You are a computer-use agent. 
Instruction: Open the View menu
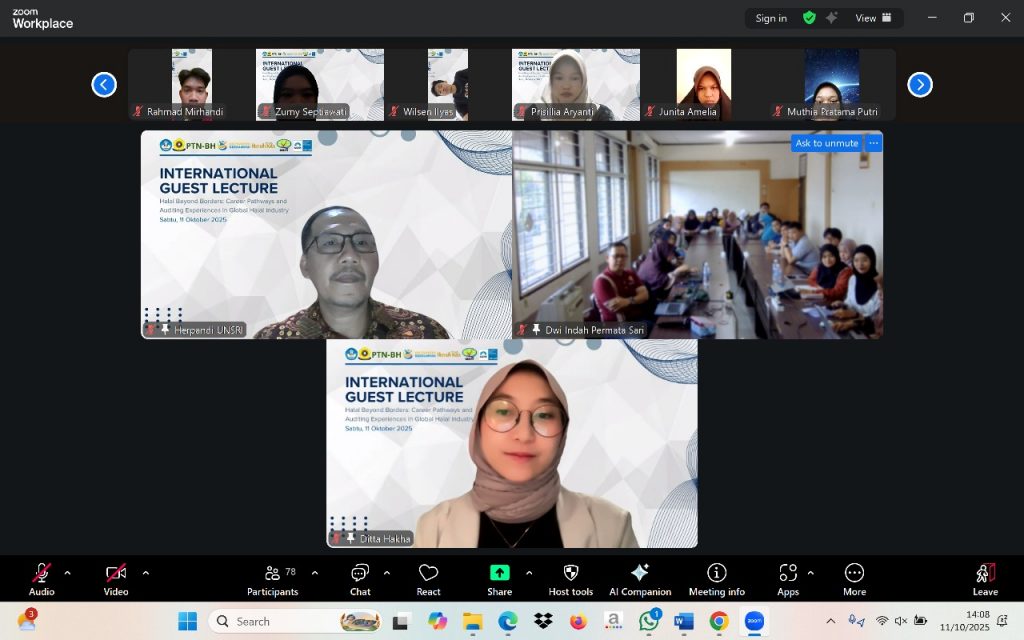[x=871, y=18]
